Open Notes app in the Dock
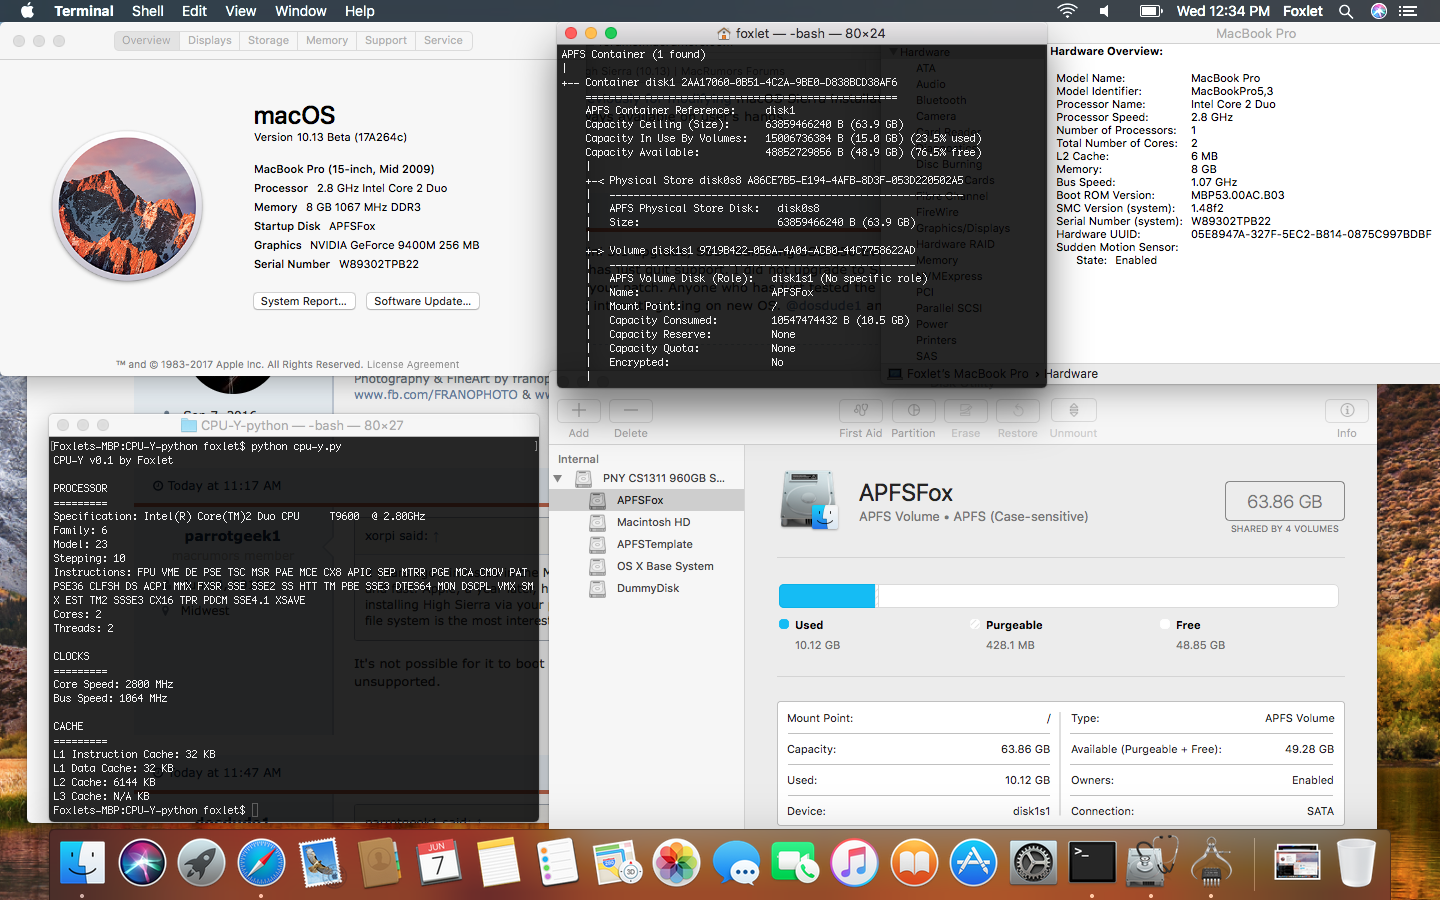This screenshot has height=900, width=1440. [x=498, y=862]
